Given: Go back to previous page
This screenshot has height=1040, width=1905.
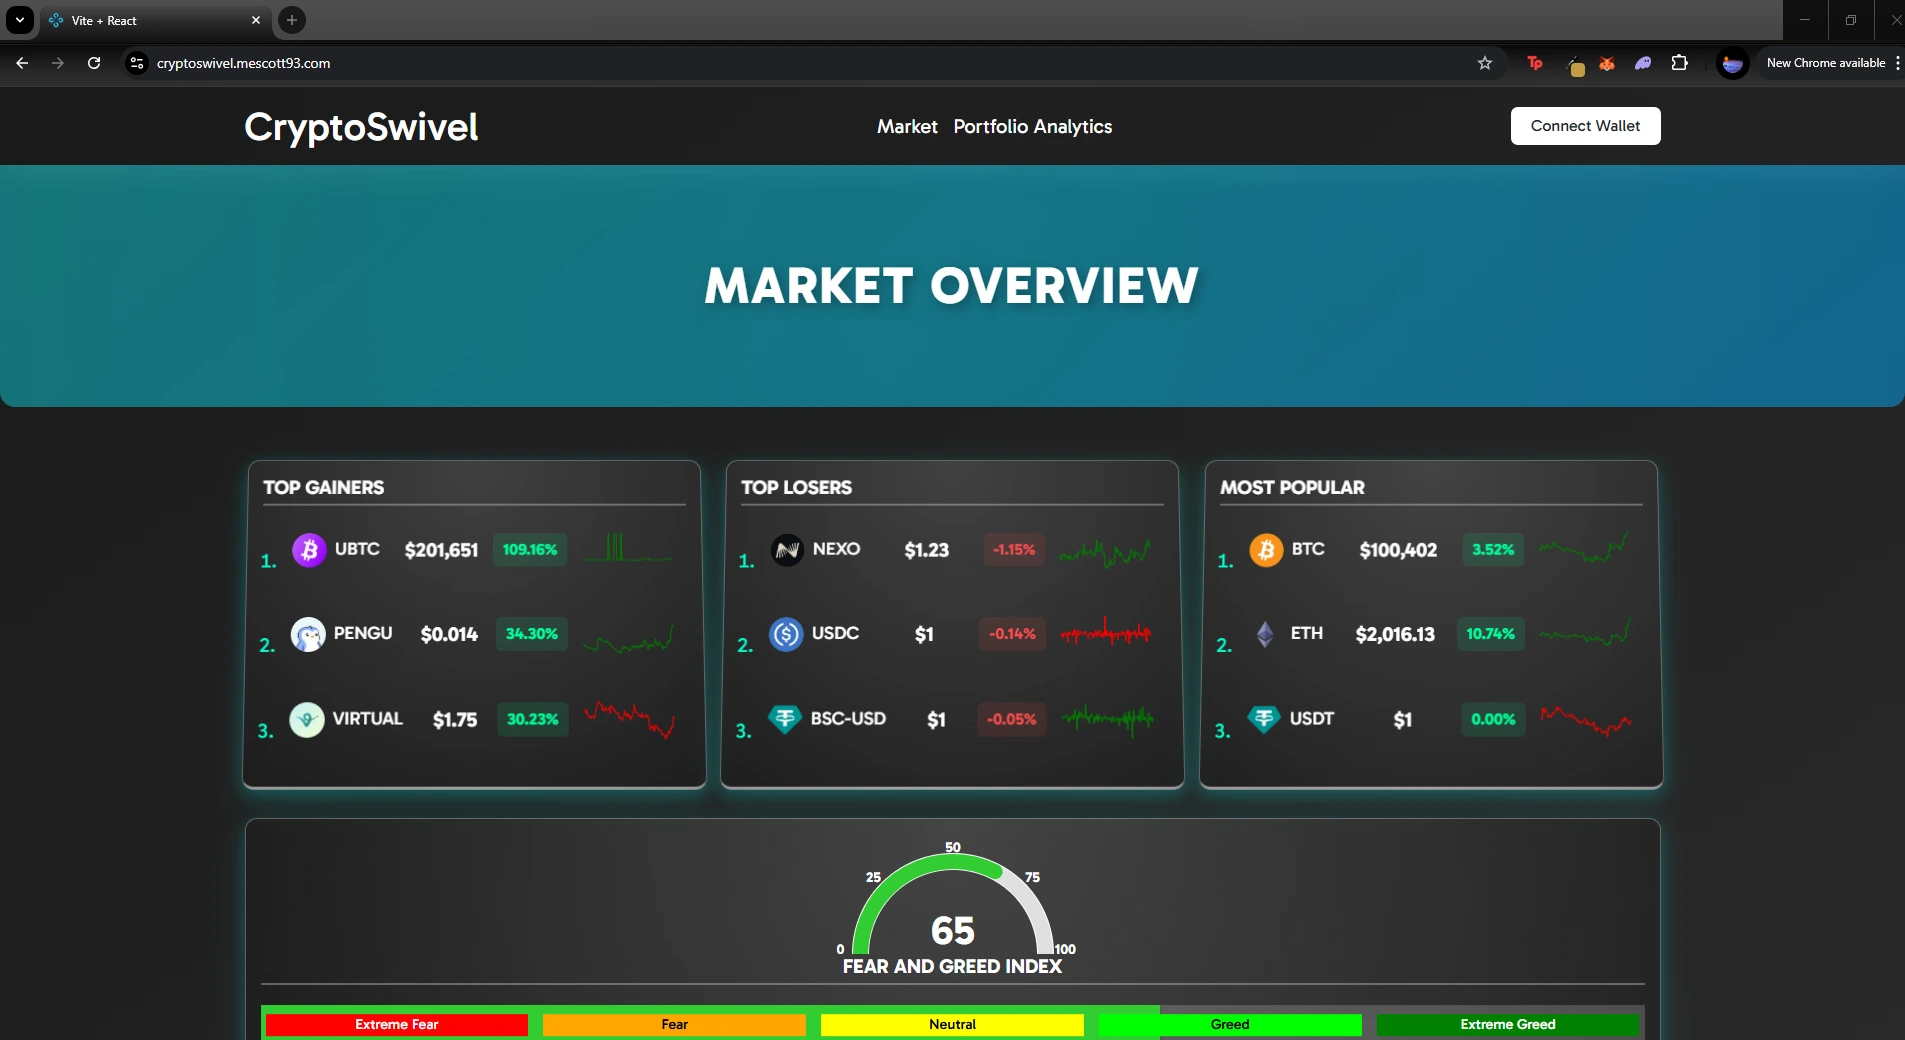Looking at the screenshot, I should click(22, 63).
